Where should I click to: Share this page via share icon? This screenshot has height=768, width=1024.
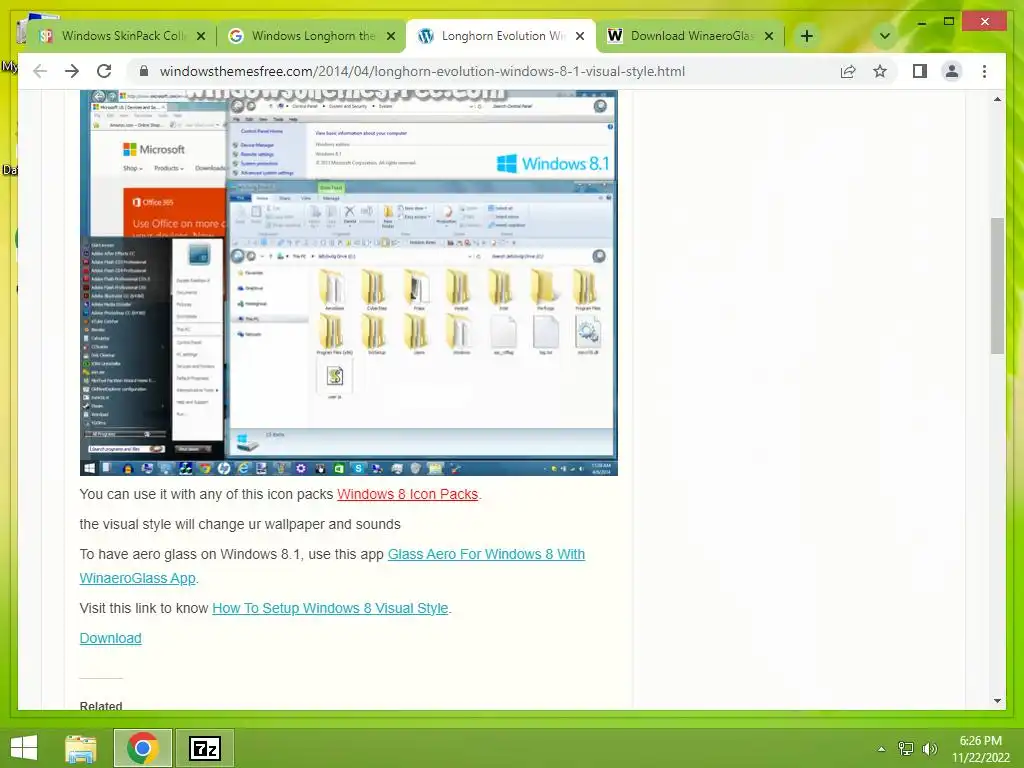tap(848, 71)
